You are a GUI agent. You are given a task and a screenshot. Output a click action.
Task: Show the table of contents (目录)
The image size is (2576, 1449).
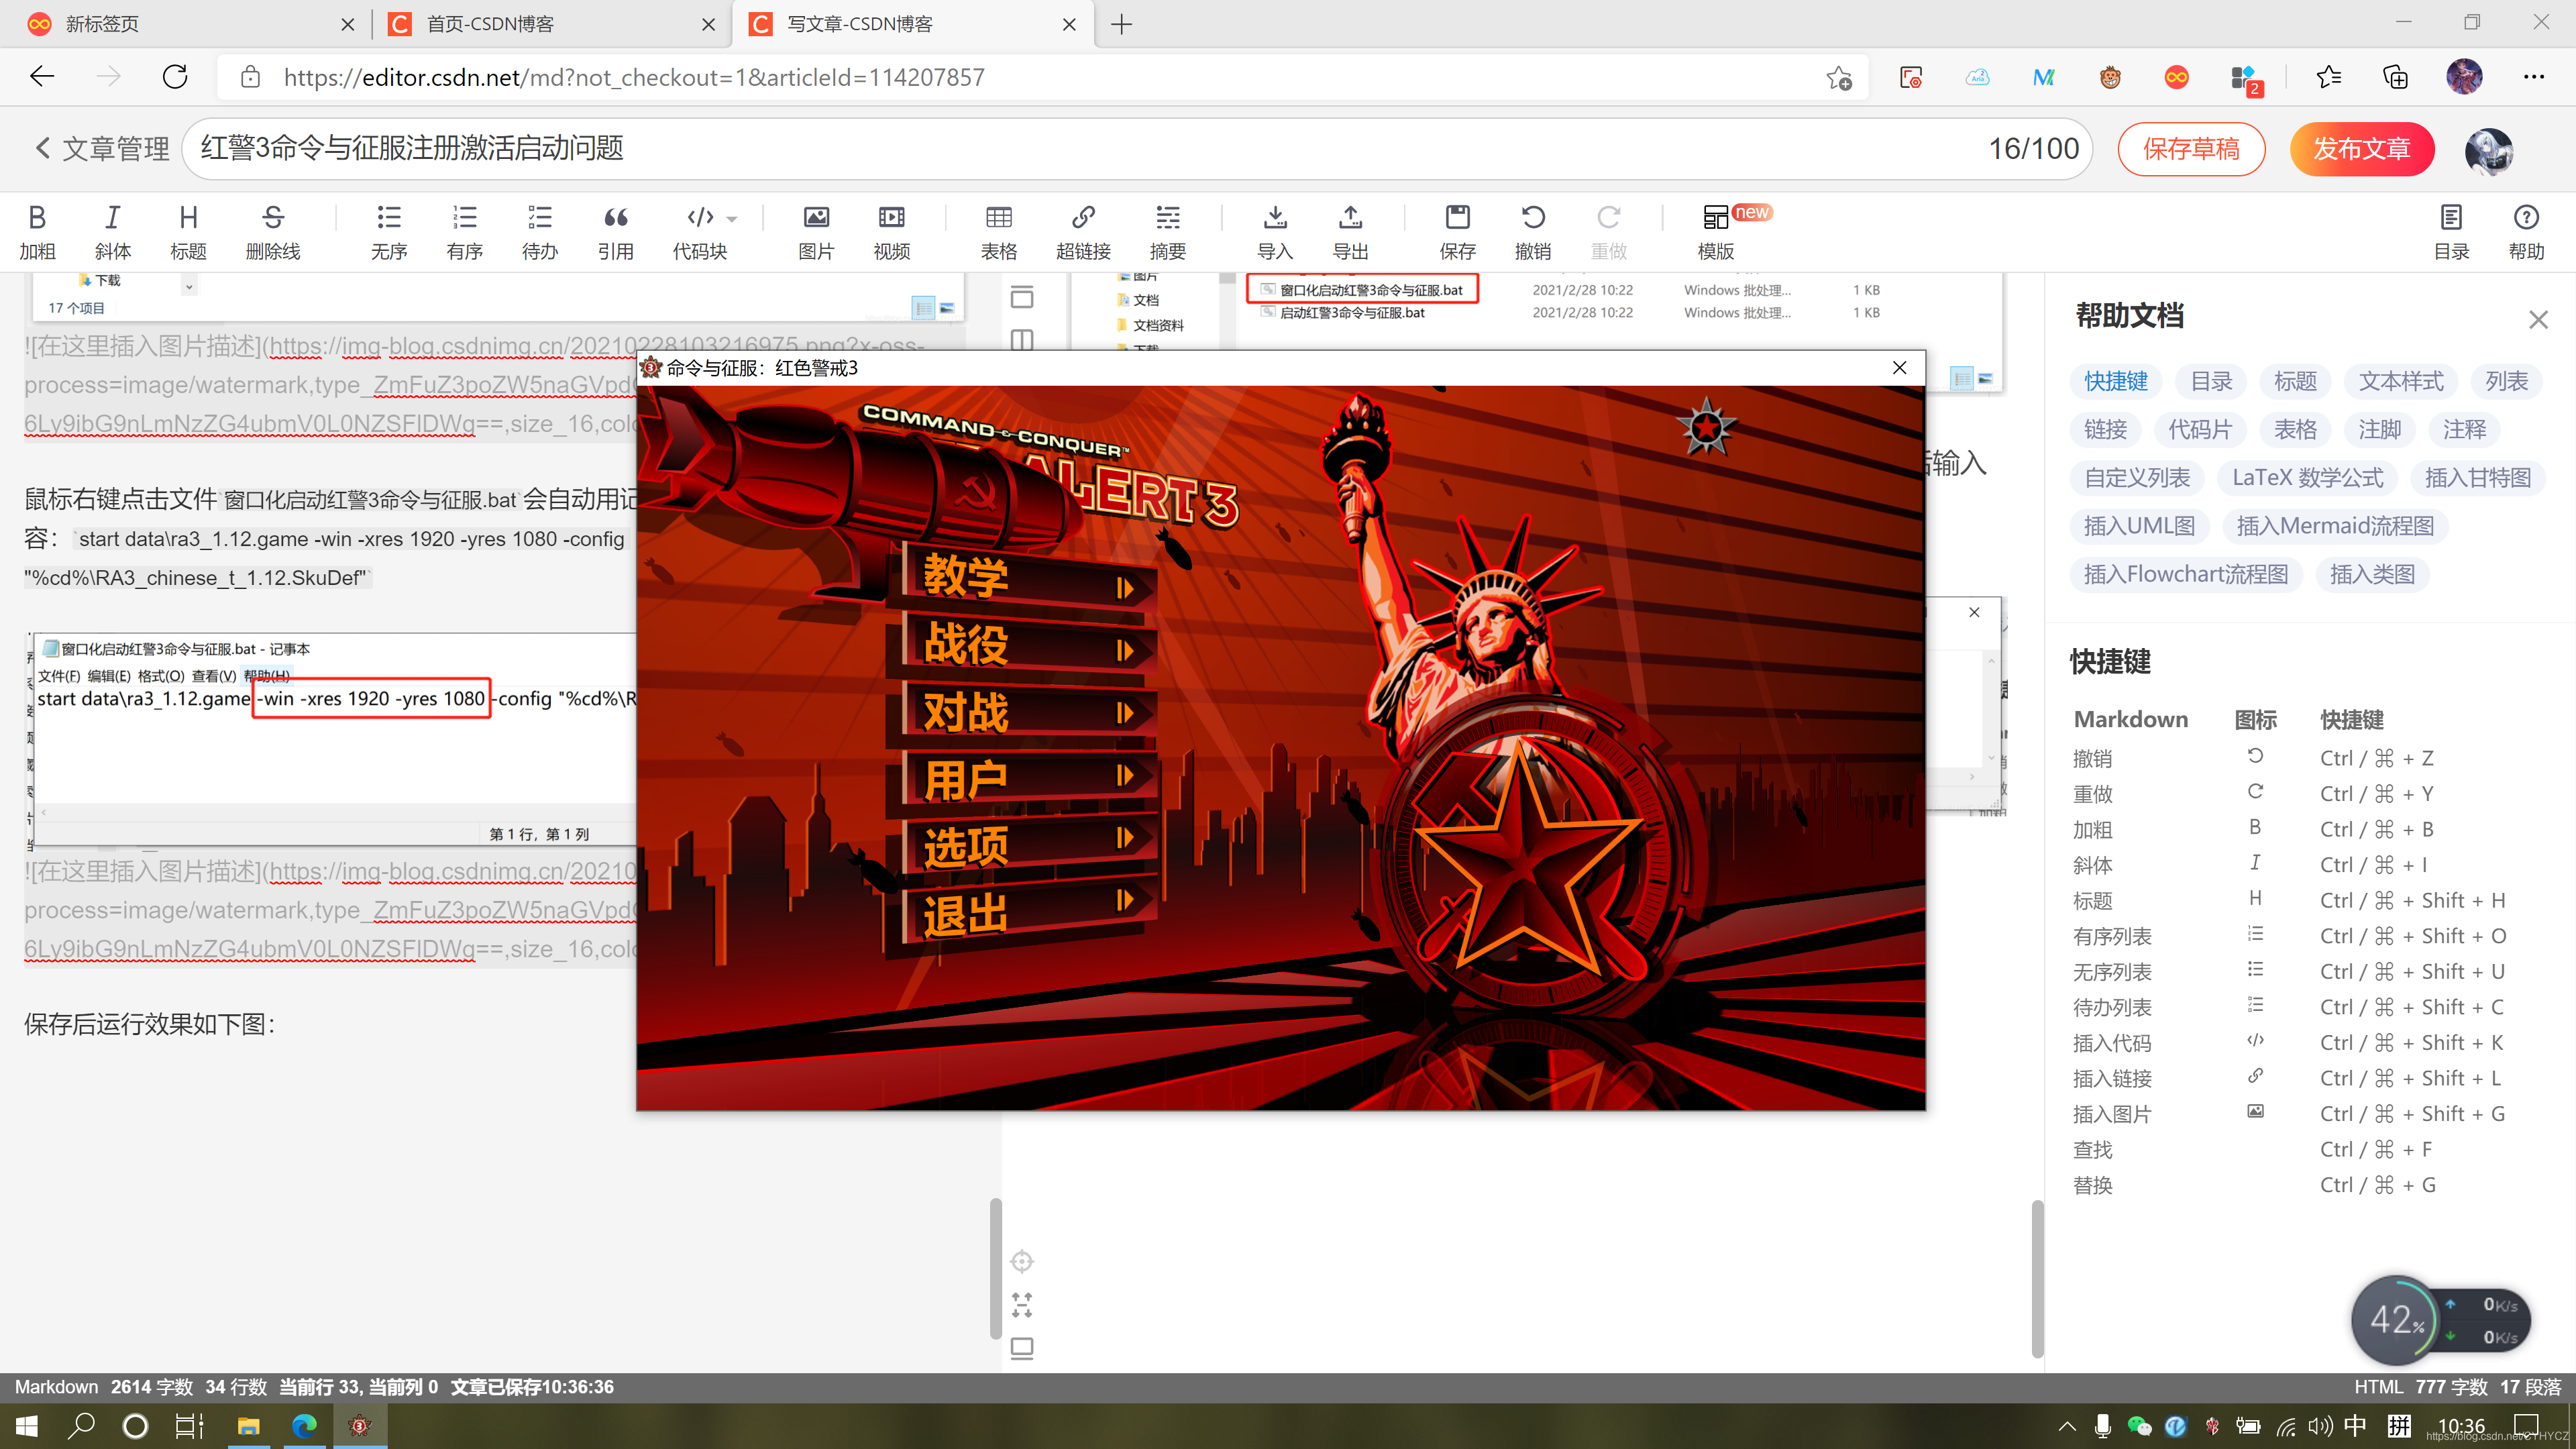(x=2451, y=232)
